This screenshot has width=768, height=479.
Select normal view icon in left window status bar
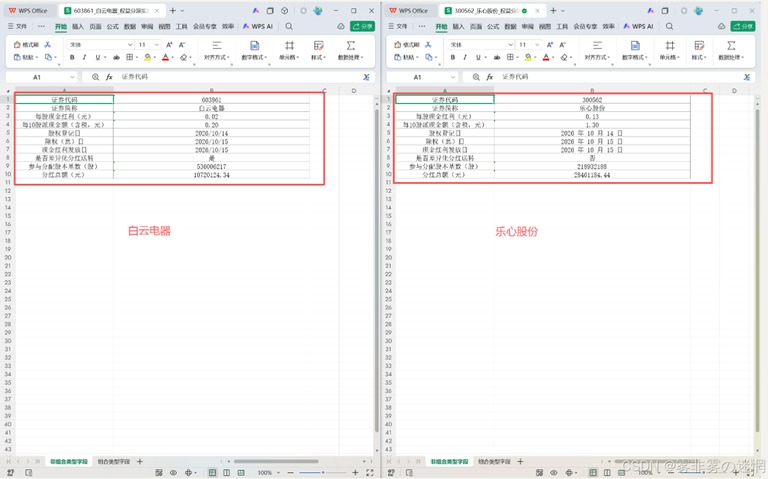pyautogui.click(x=212, y=473)
